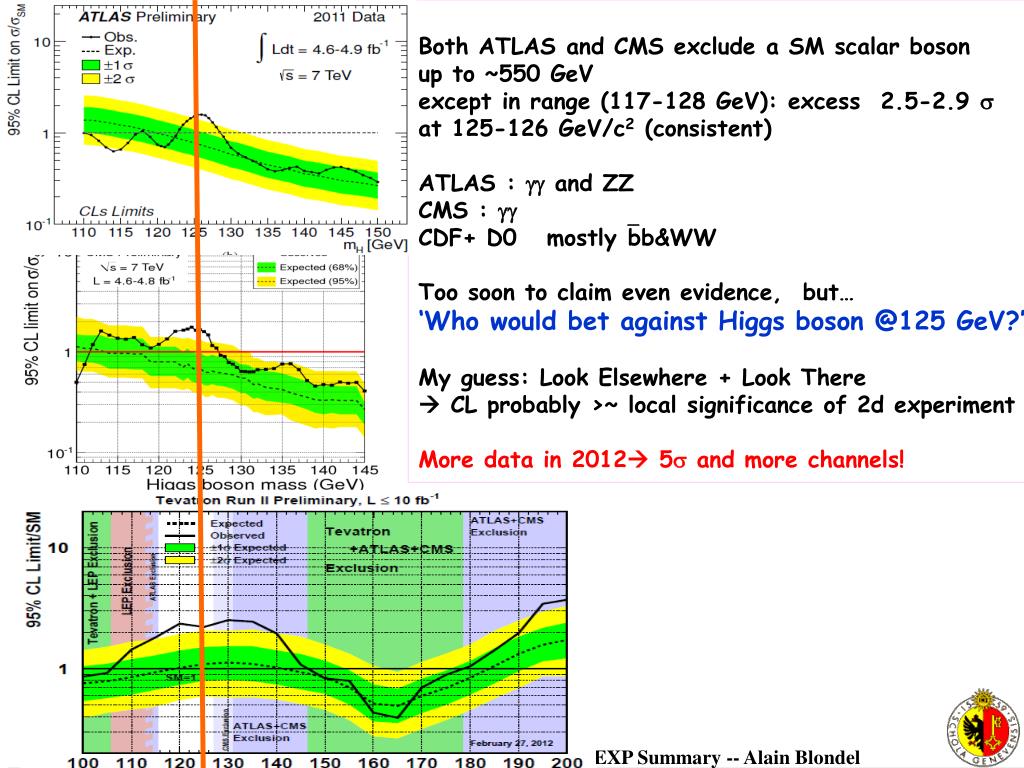Click the green ±1σ Expected swatch in Tevatron legend

tap(180, 547)
